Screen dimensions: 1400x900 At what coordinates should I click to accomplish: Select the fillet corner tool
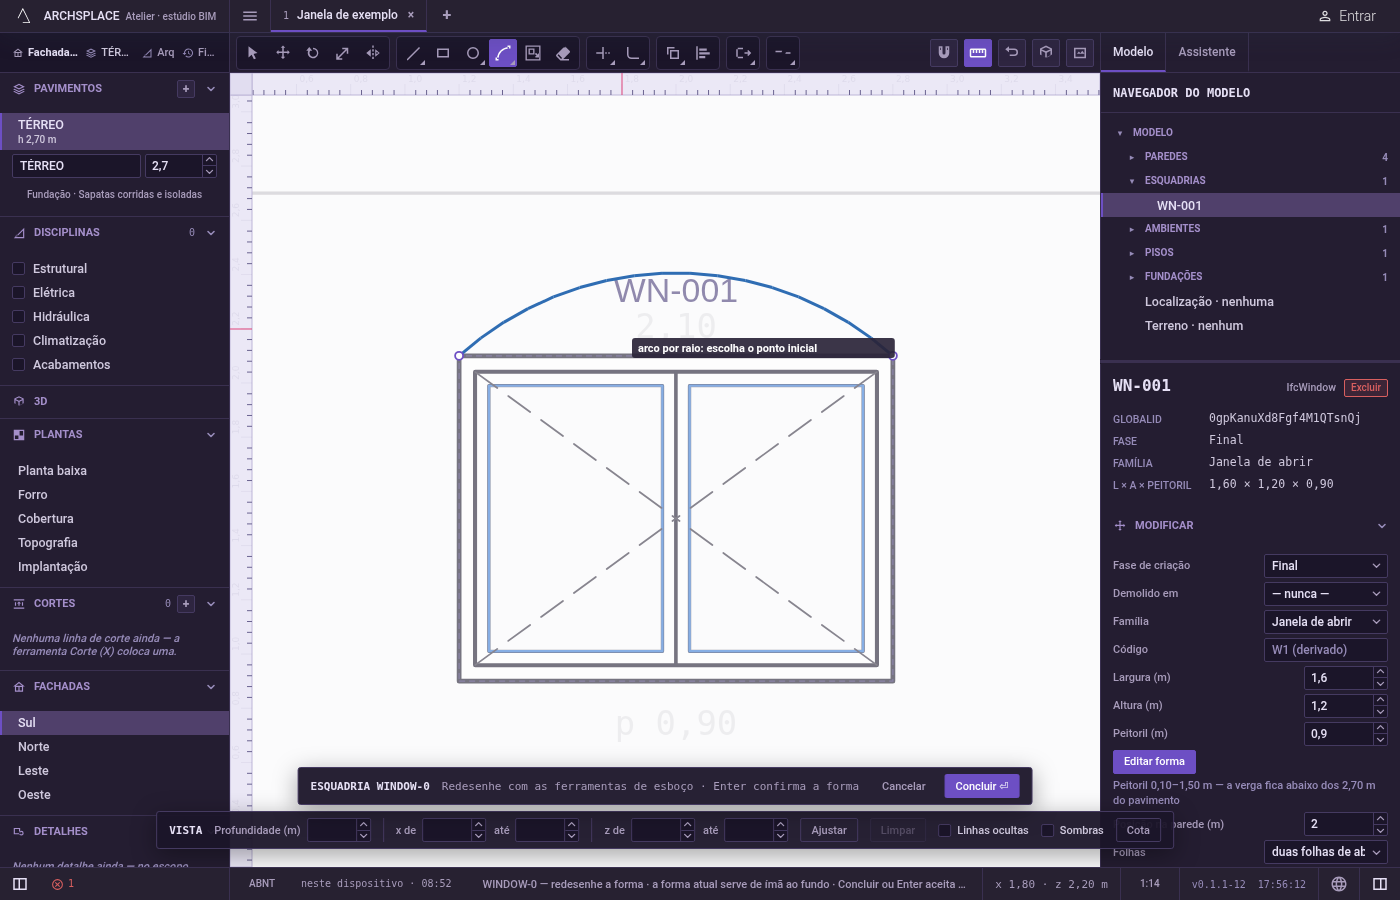pyautogui.click(x=633, y=53)
